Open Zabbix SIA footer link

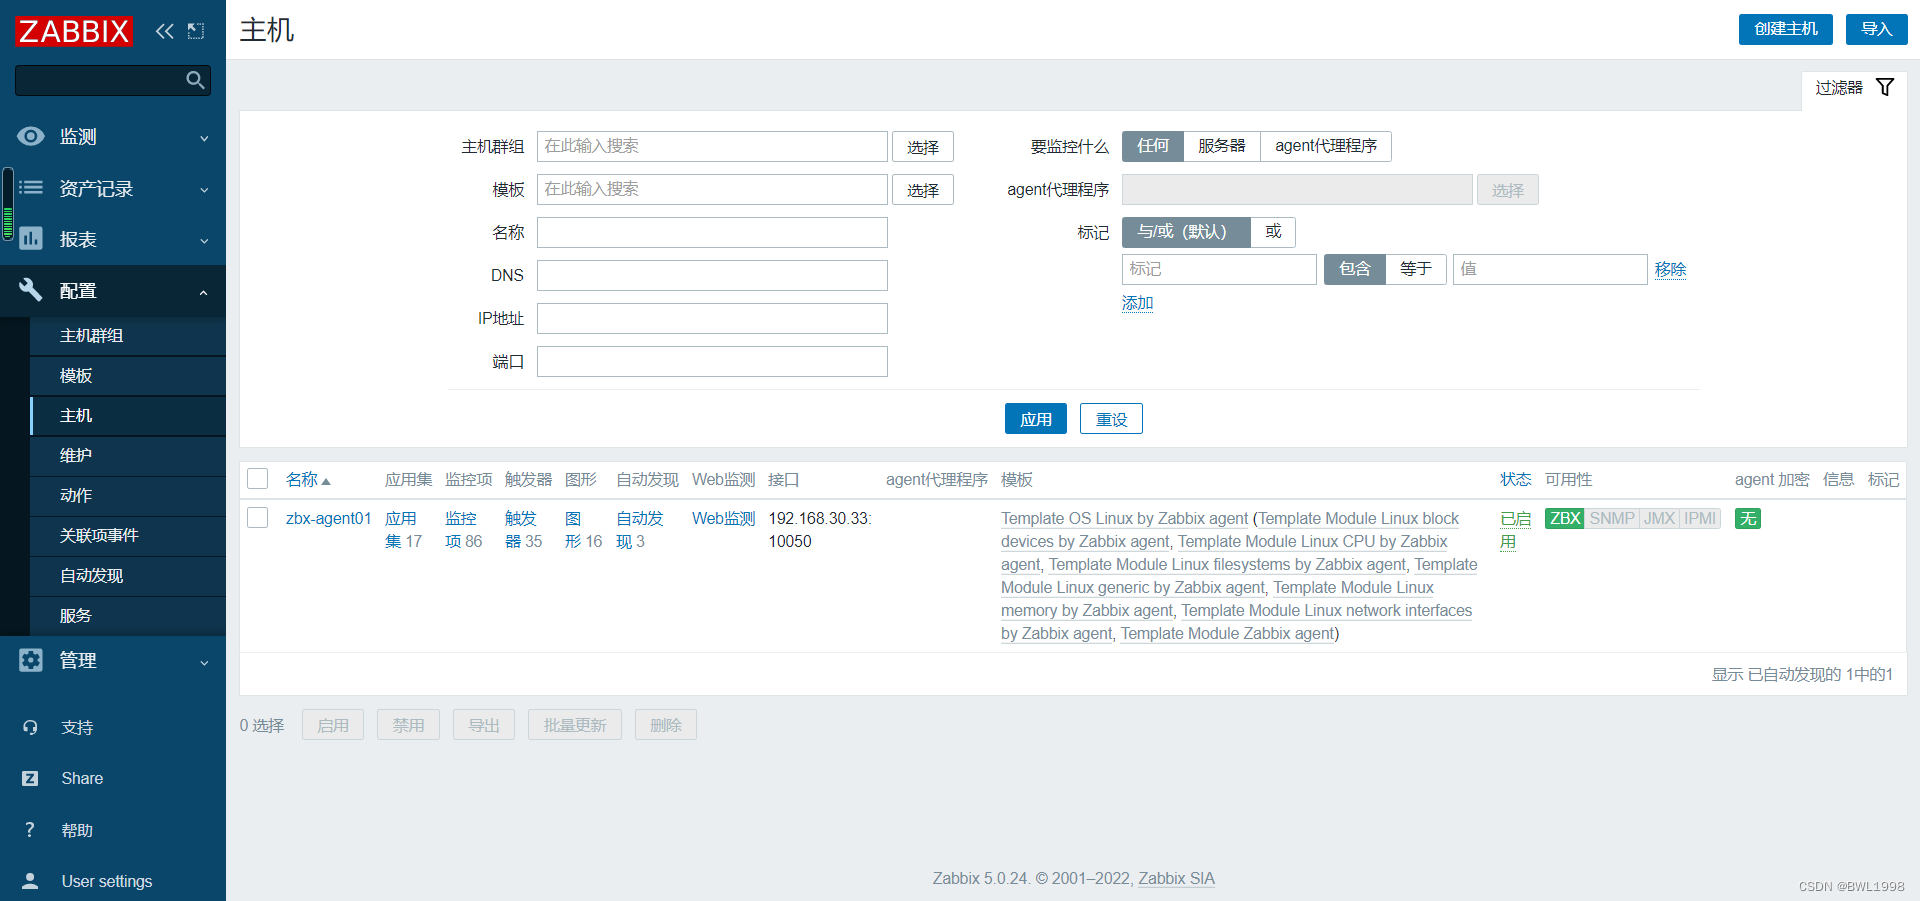tap(1176, 878)
